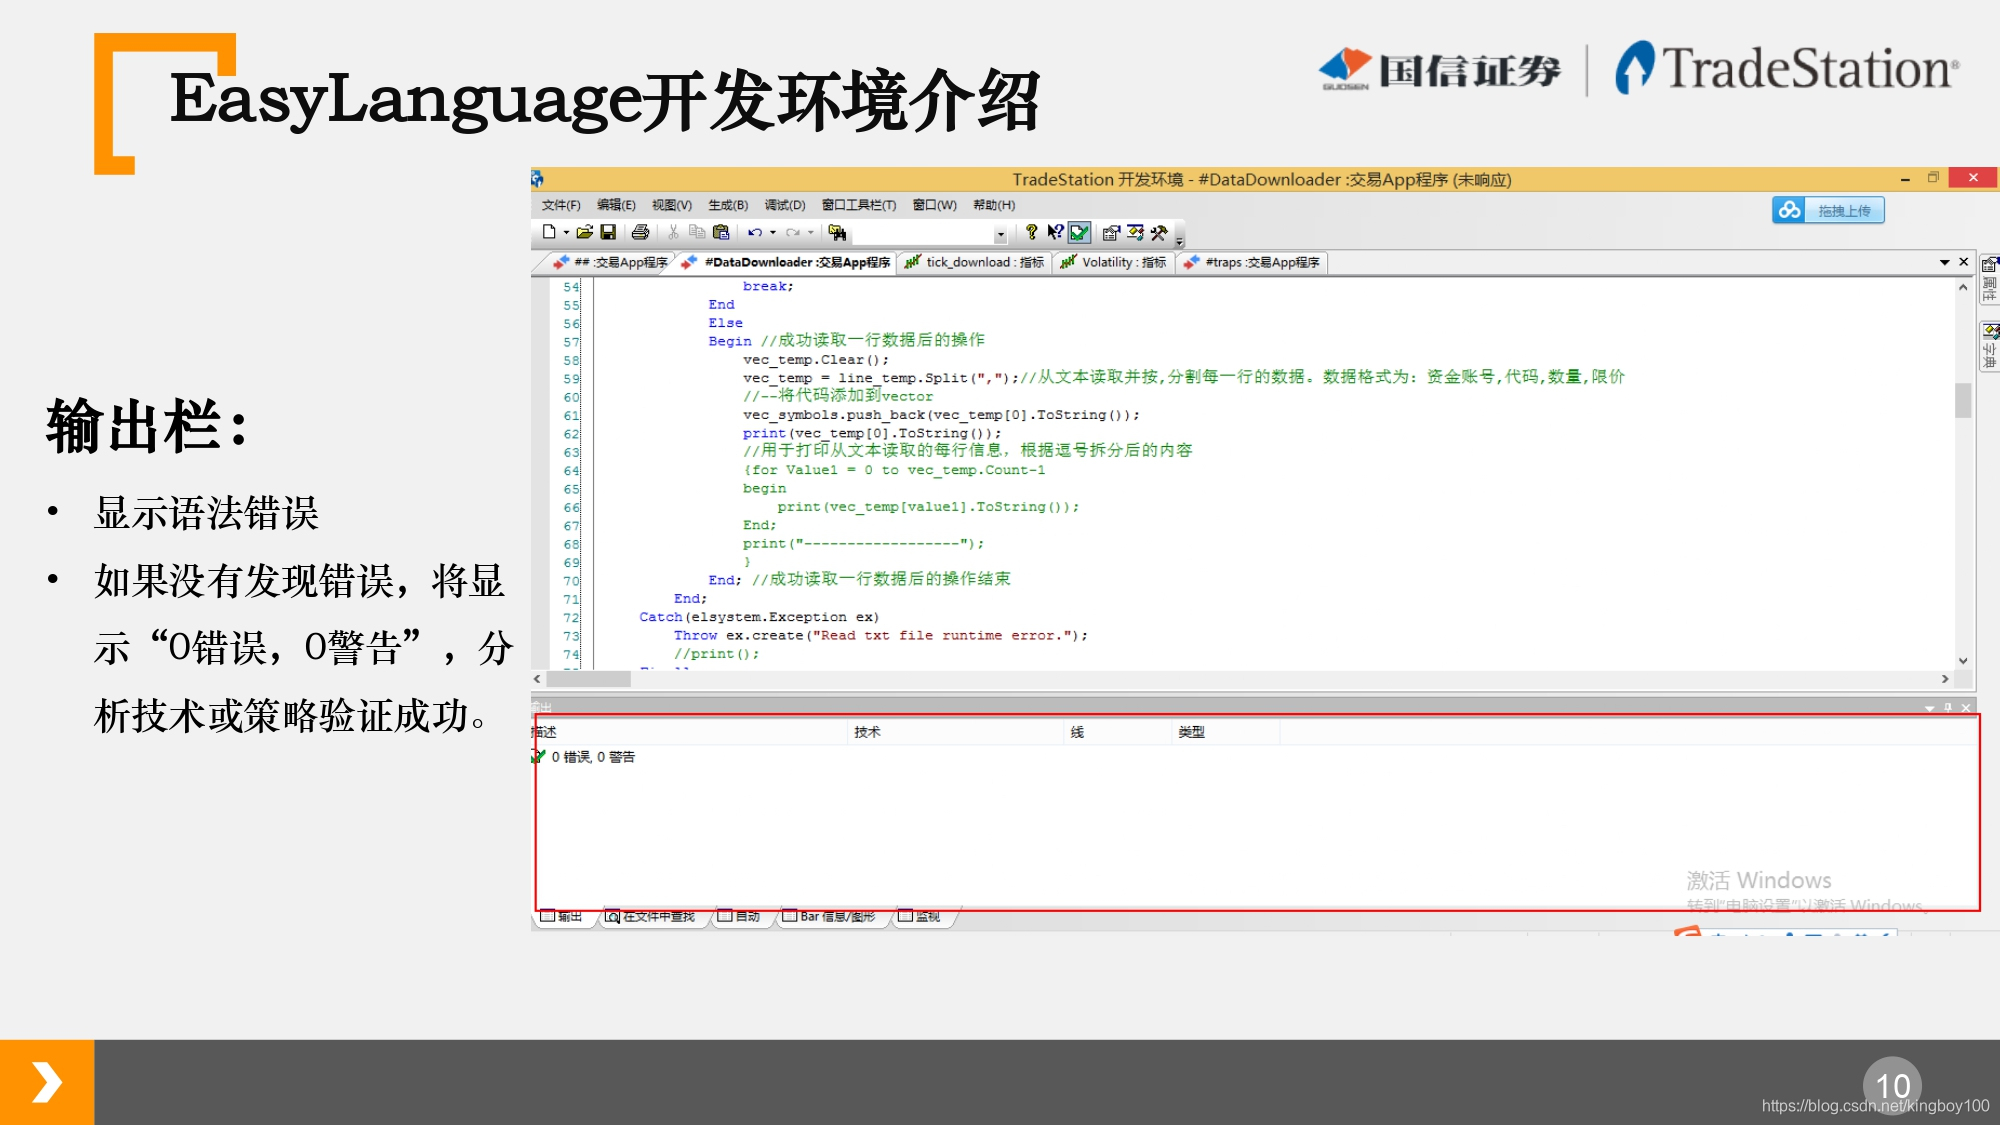Click the yellow question mark help icon
This screenshot has height=1125, width=2000.
[x=1031, y=232]
